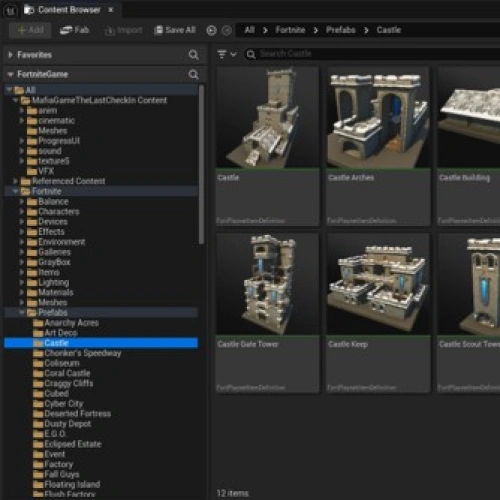This screenshot has height=500, width=500.
Task: Click the folder tree scrollbar
Action: tap(201, 164)
